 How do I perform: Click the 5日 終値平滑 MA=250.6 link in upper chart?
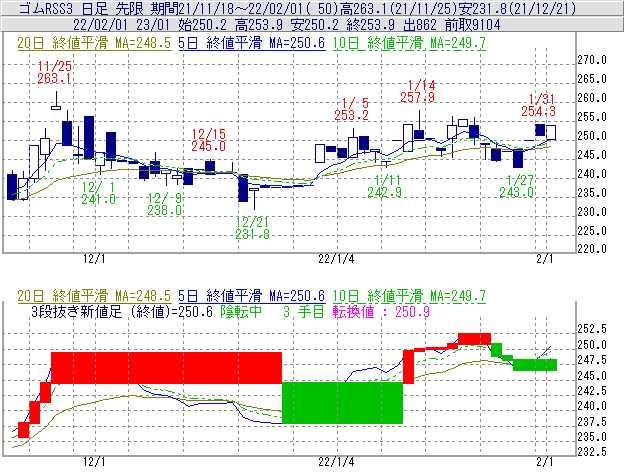[x=252, y=43]
